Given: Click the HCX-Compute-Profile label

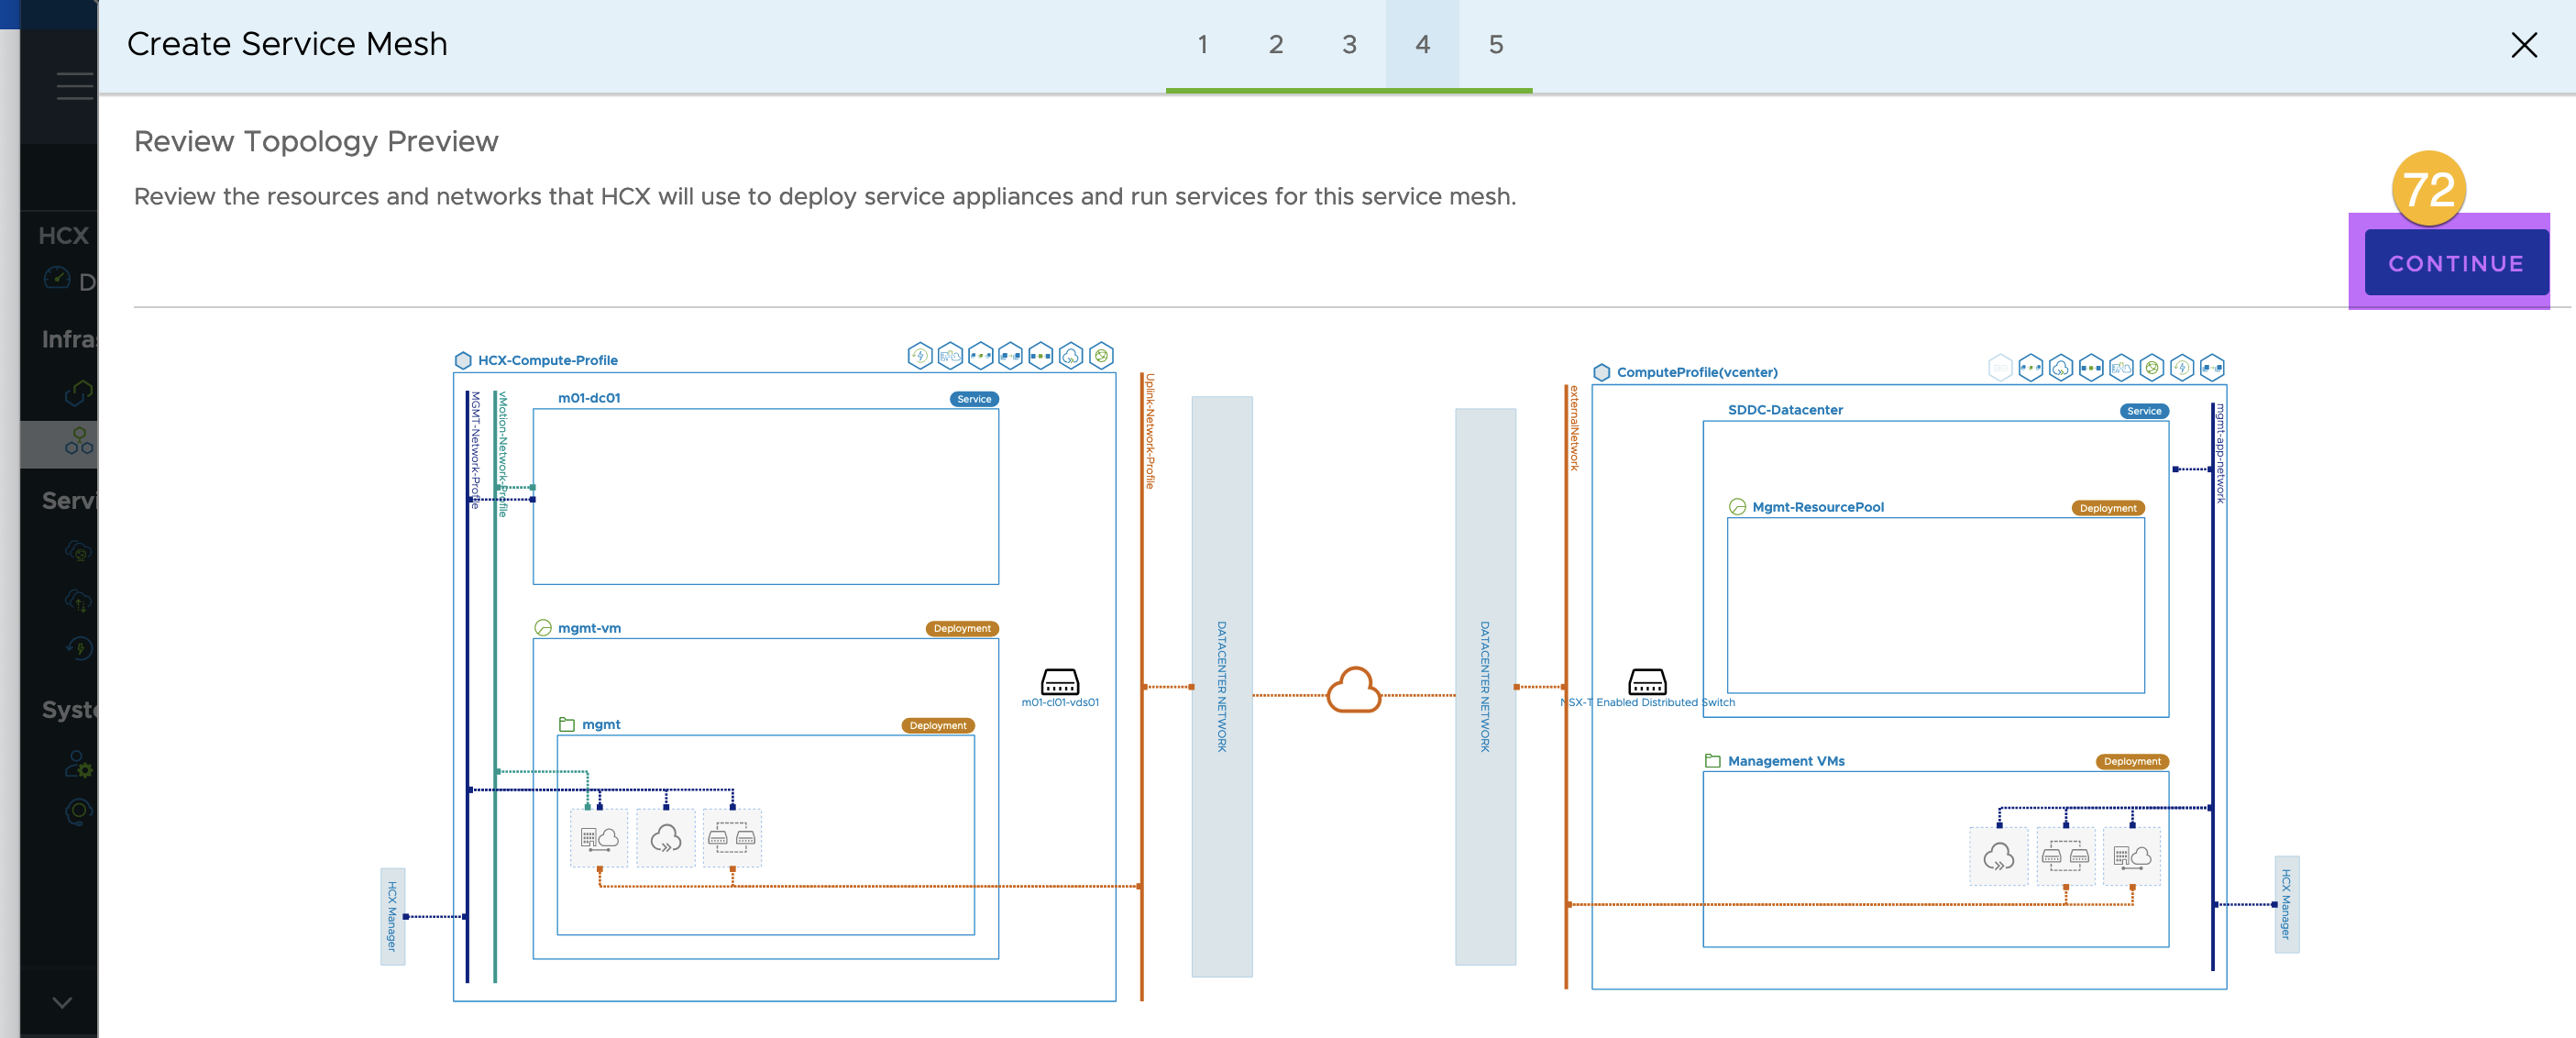Looking at the screenshot, I should click(x=547, y=360).
